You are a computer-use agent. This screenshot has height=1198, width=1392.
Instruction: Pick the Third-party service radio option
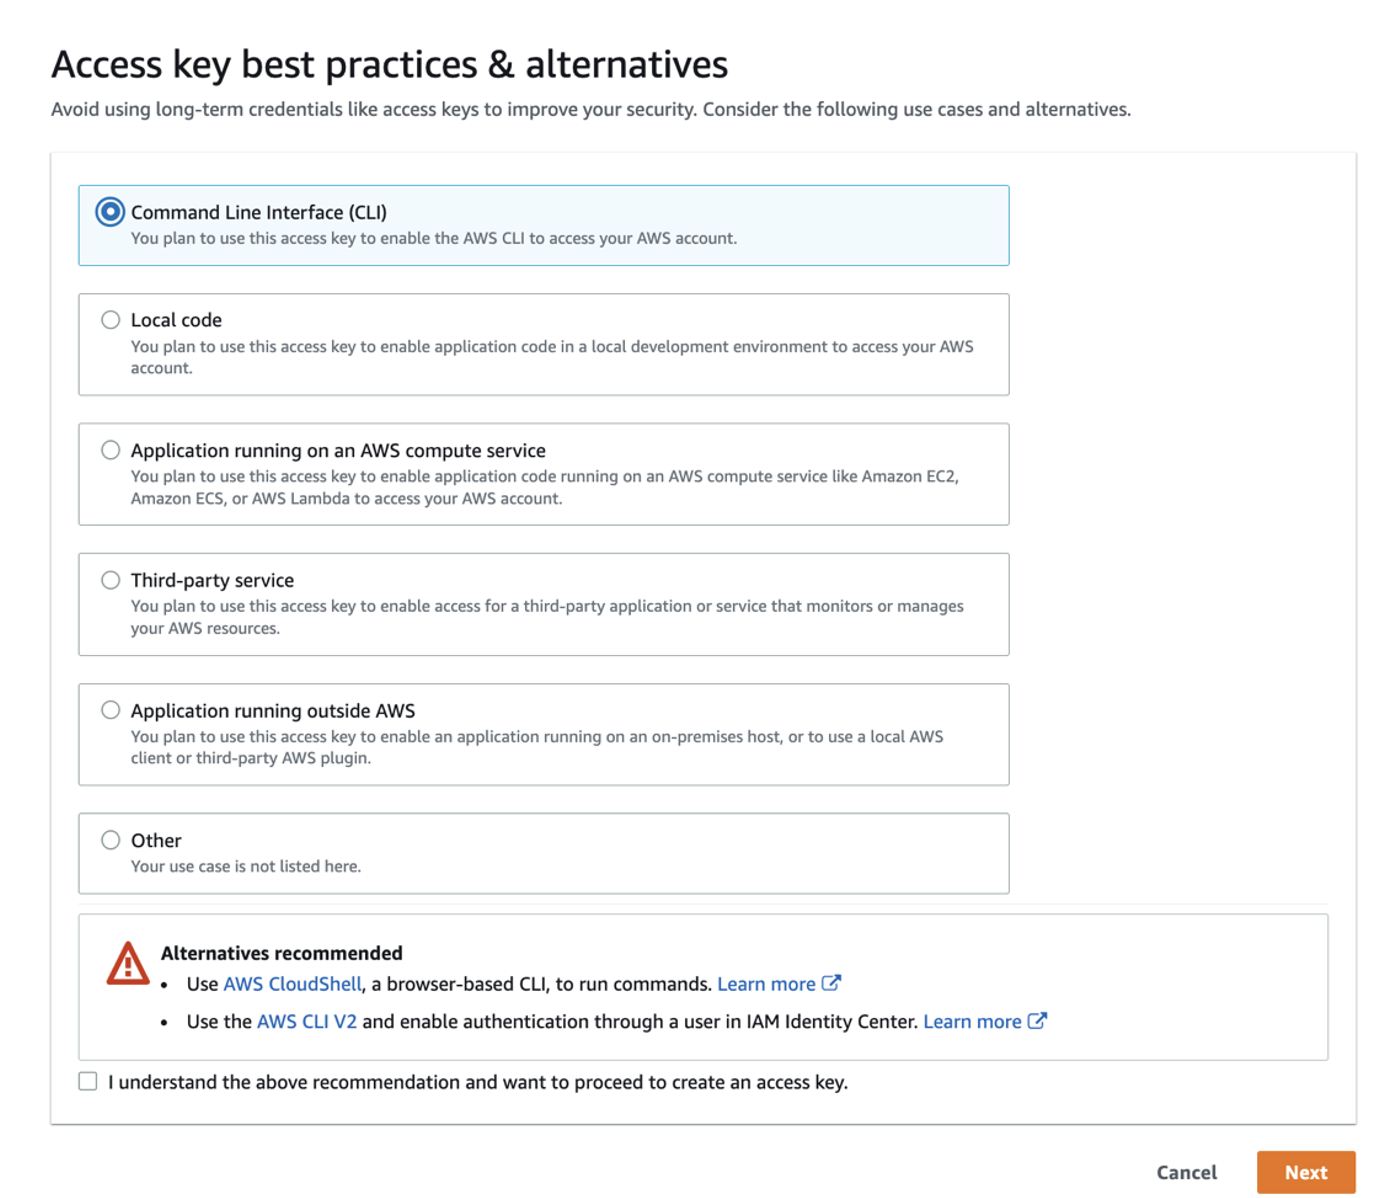tap(110, 580)
